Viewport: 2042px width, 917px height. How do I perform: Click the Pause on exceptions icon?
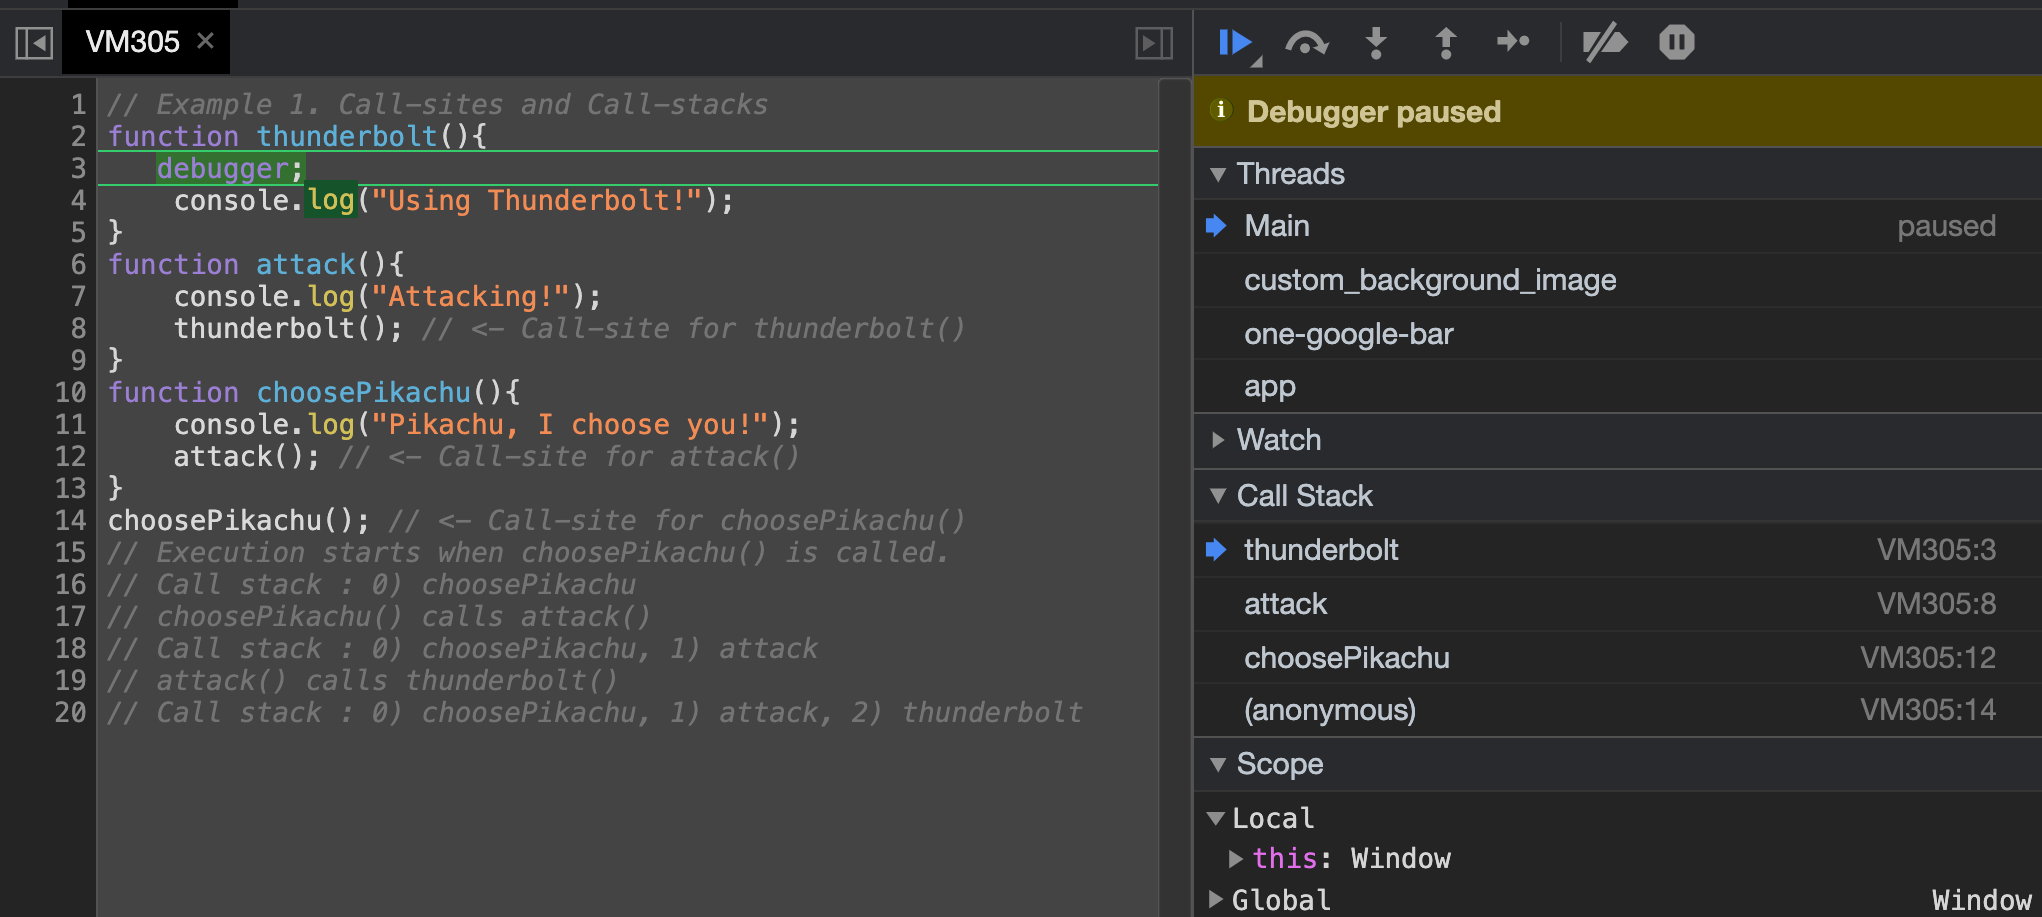(1674, 42)
